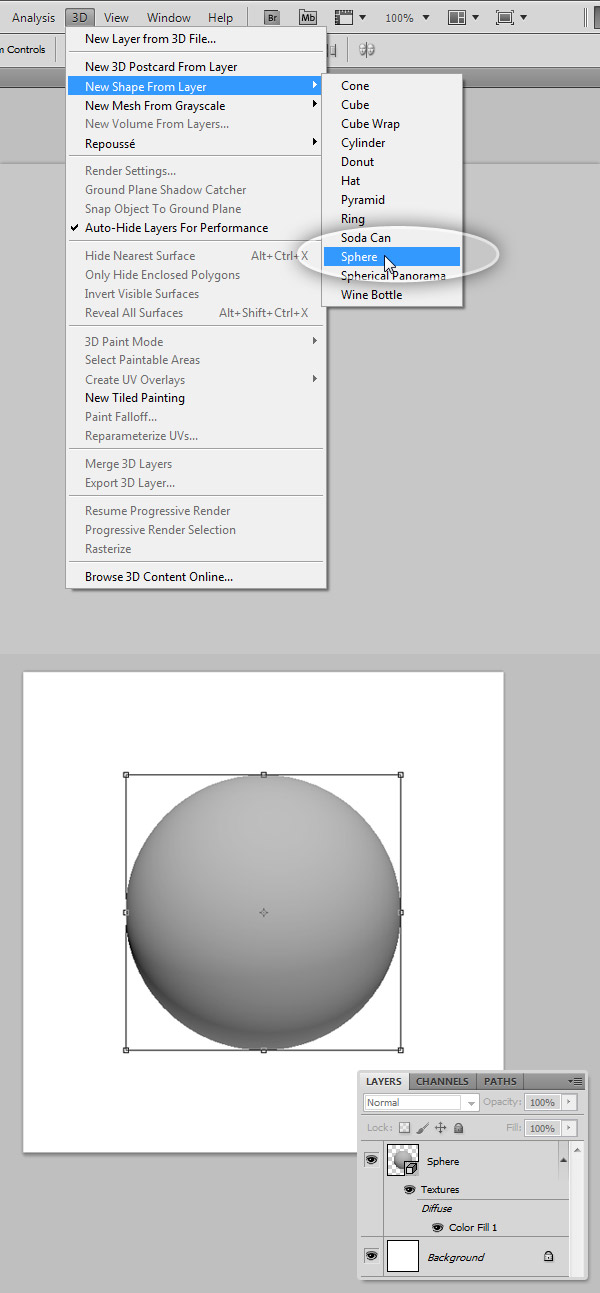Click the lock all padlock icon

[458, 1128]
